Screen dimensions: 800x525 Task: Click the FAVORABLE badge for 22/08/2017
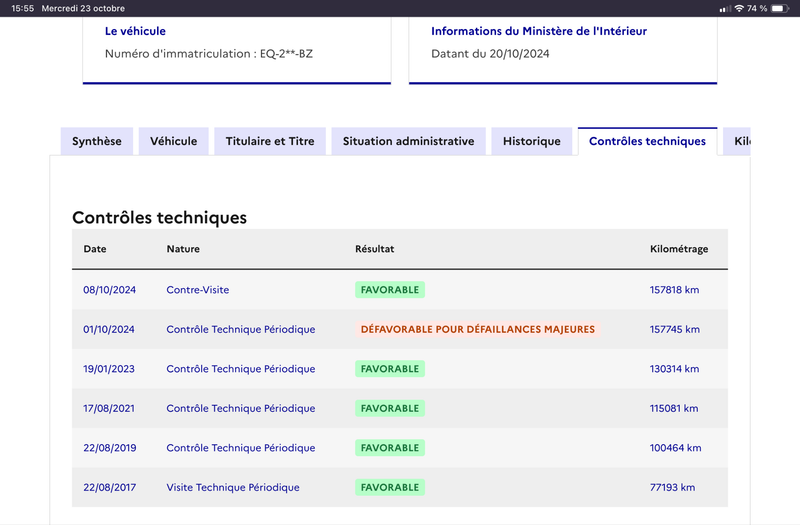click(x=390, y=487)
